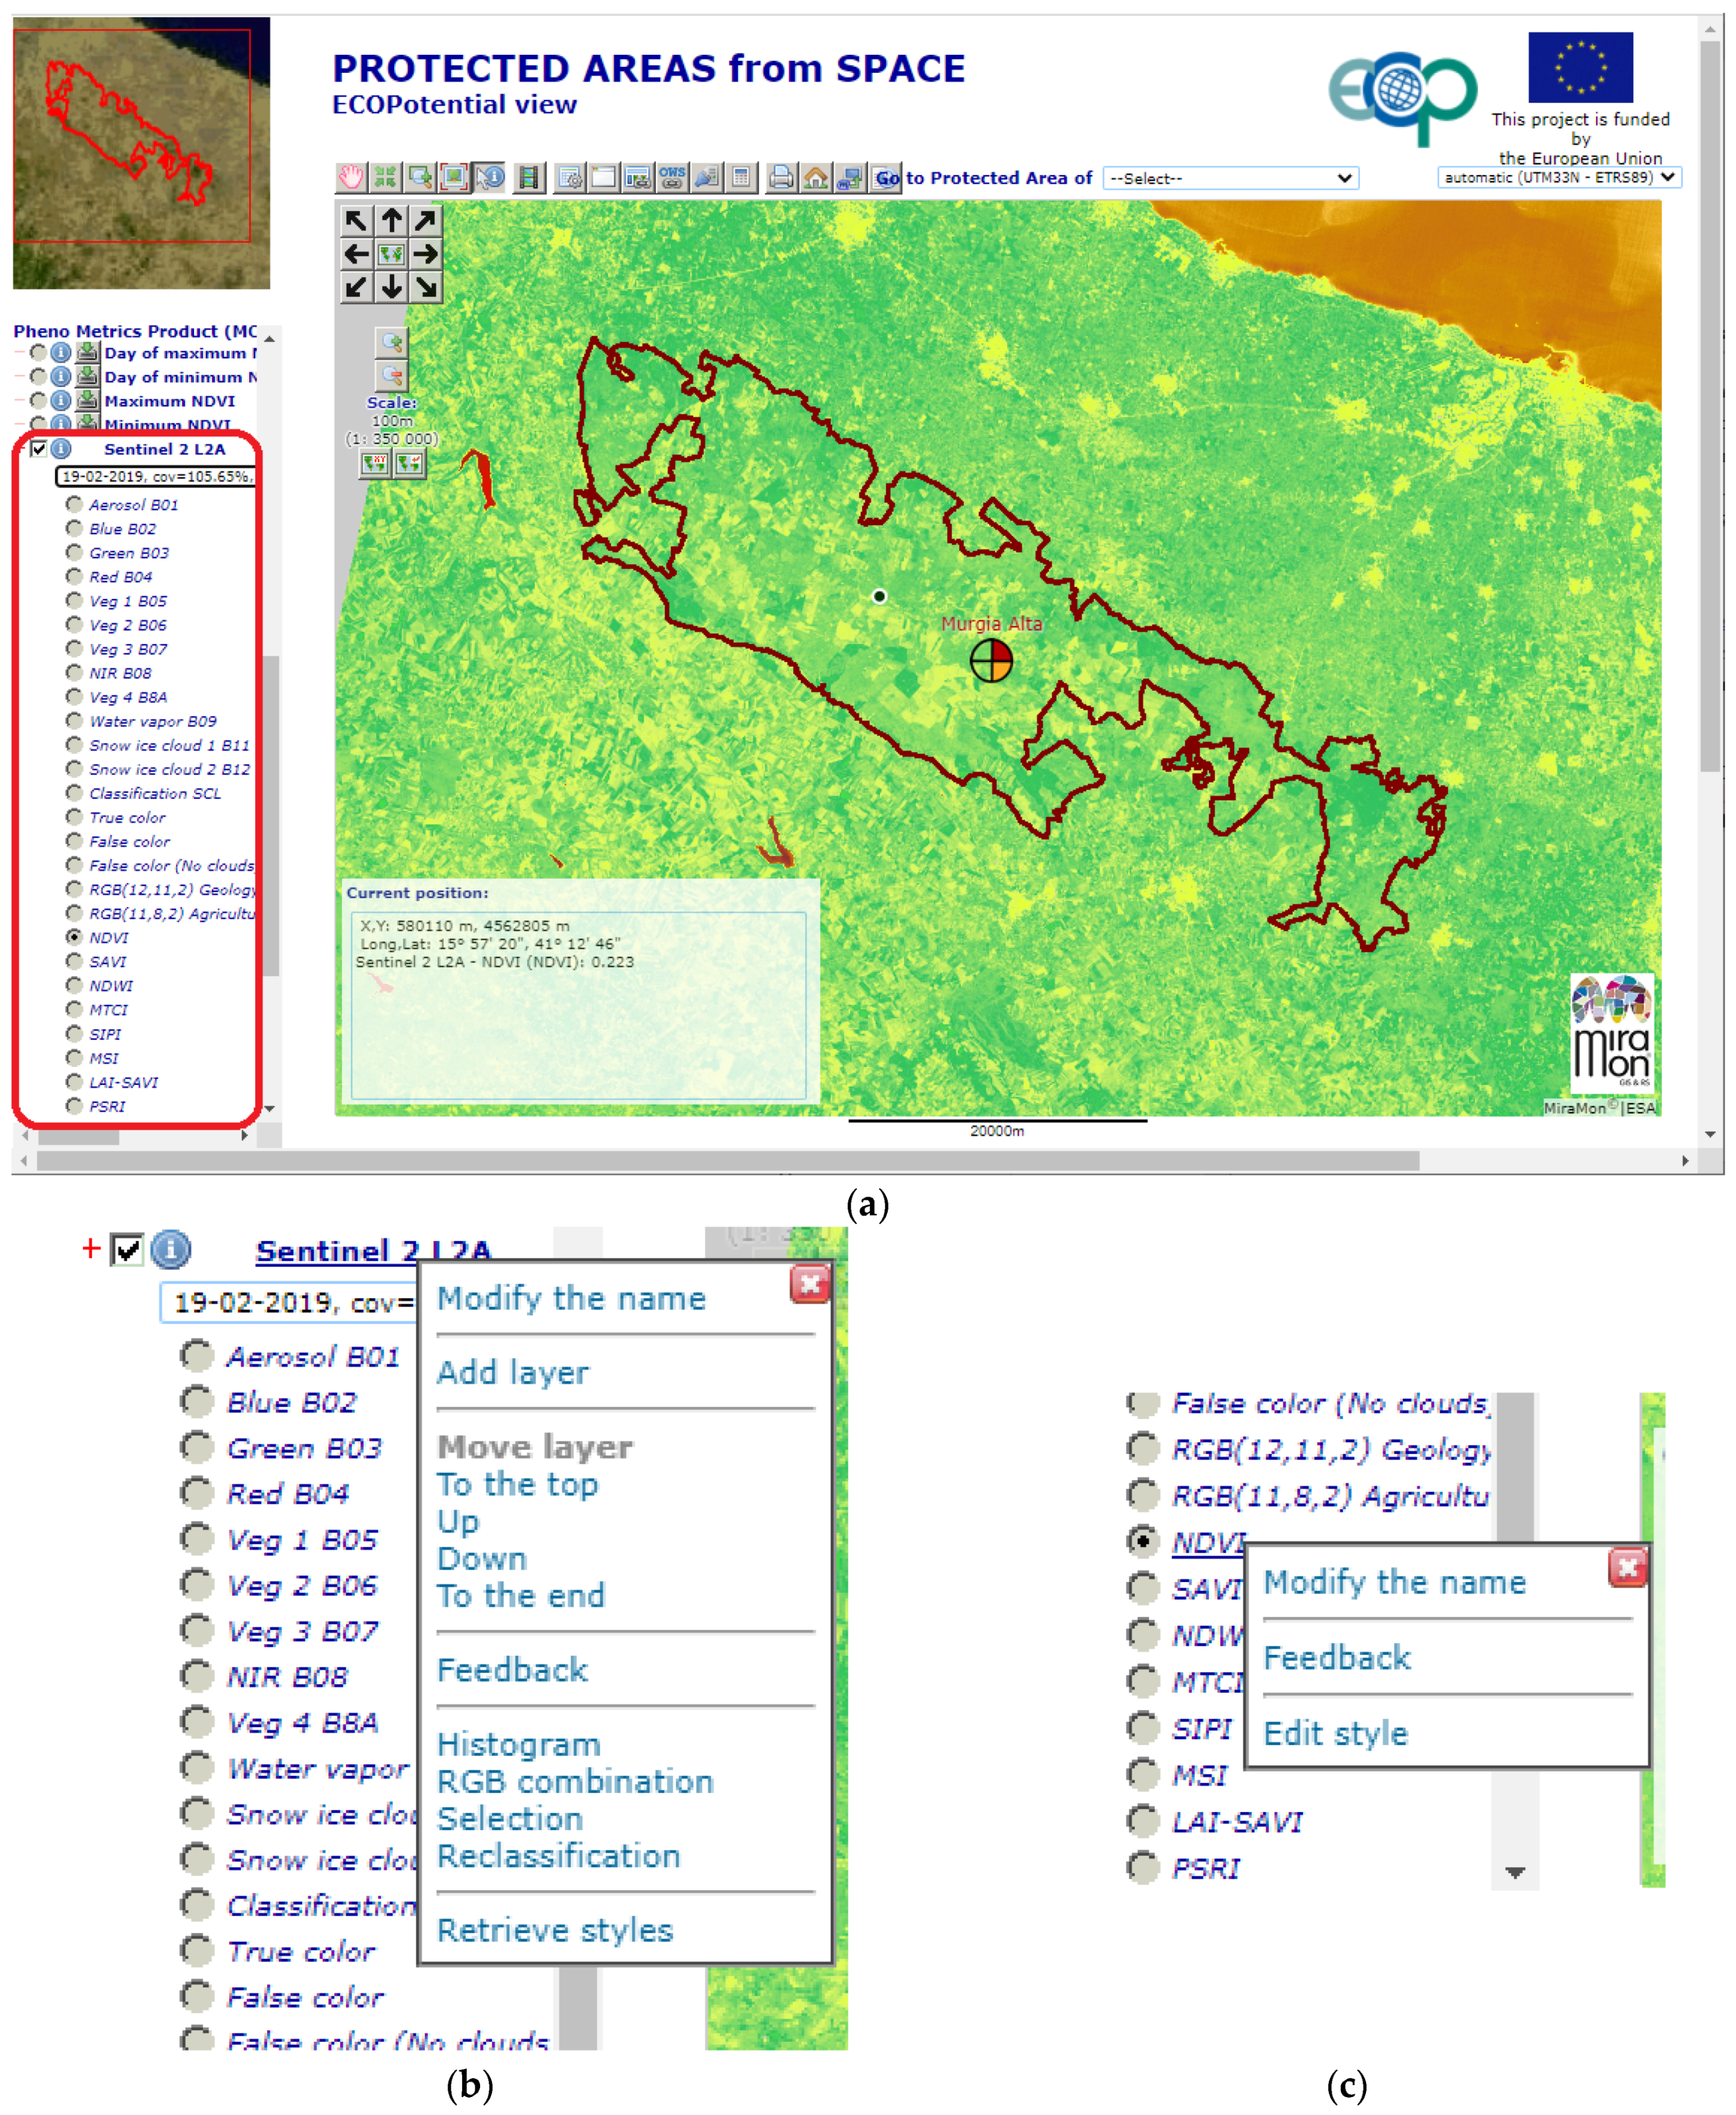Click Edit style in NDVI menu

click(x=1335, y=1733)
